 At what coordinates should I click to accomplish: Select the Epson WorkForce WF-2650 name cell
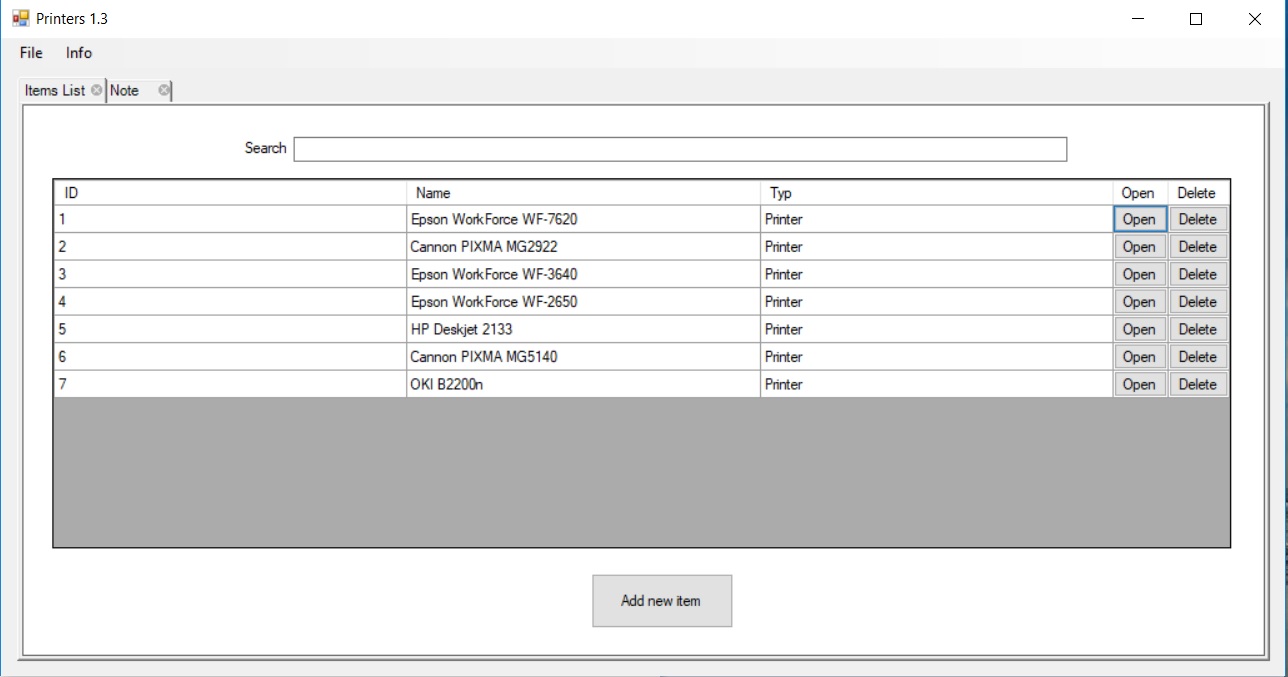click(583, 302)
